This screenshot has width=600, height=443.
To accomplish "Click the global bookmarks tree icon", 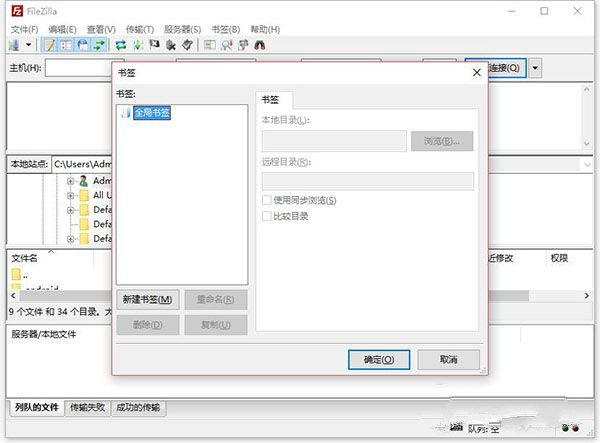I will pyautogui.click(x=126, y=113).
